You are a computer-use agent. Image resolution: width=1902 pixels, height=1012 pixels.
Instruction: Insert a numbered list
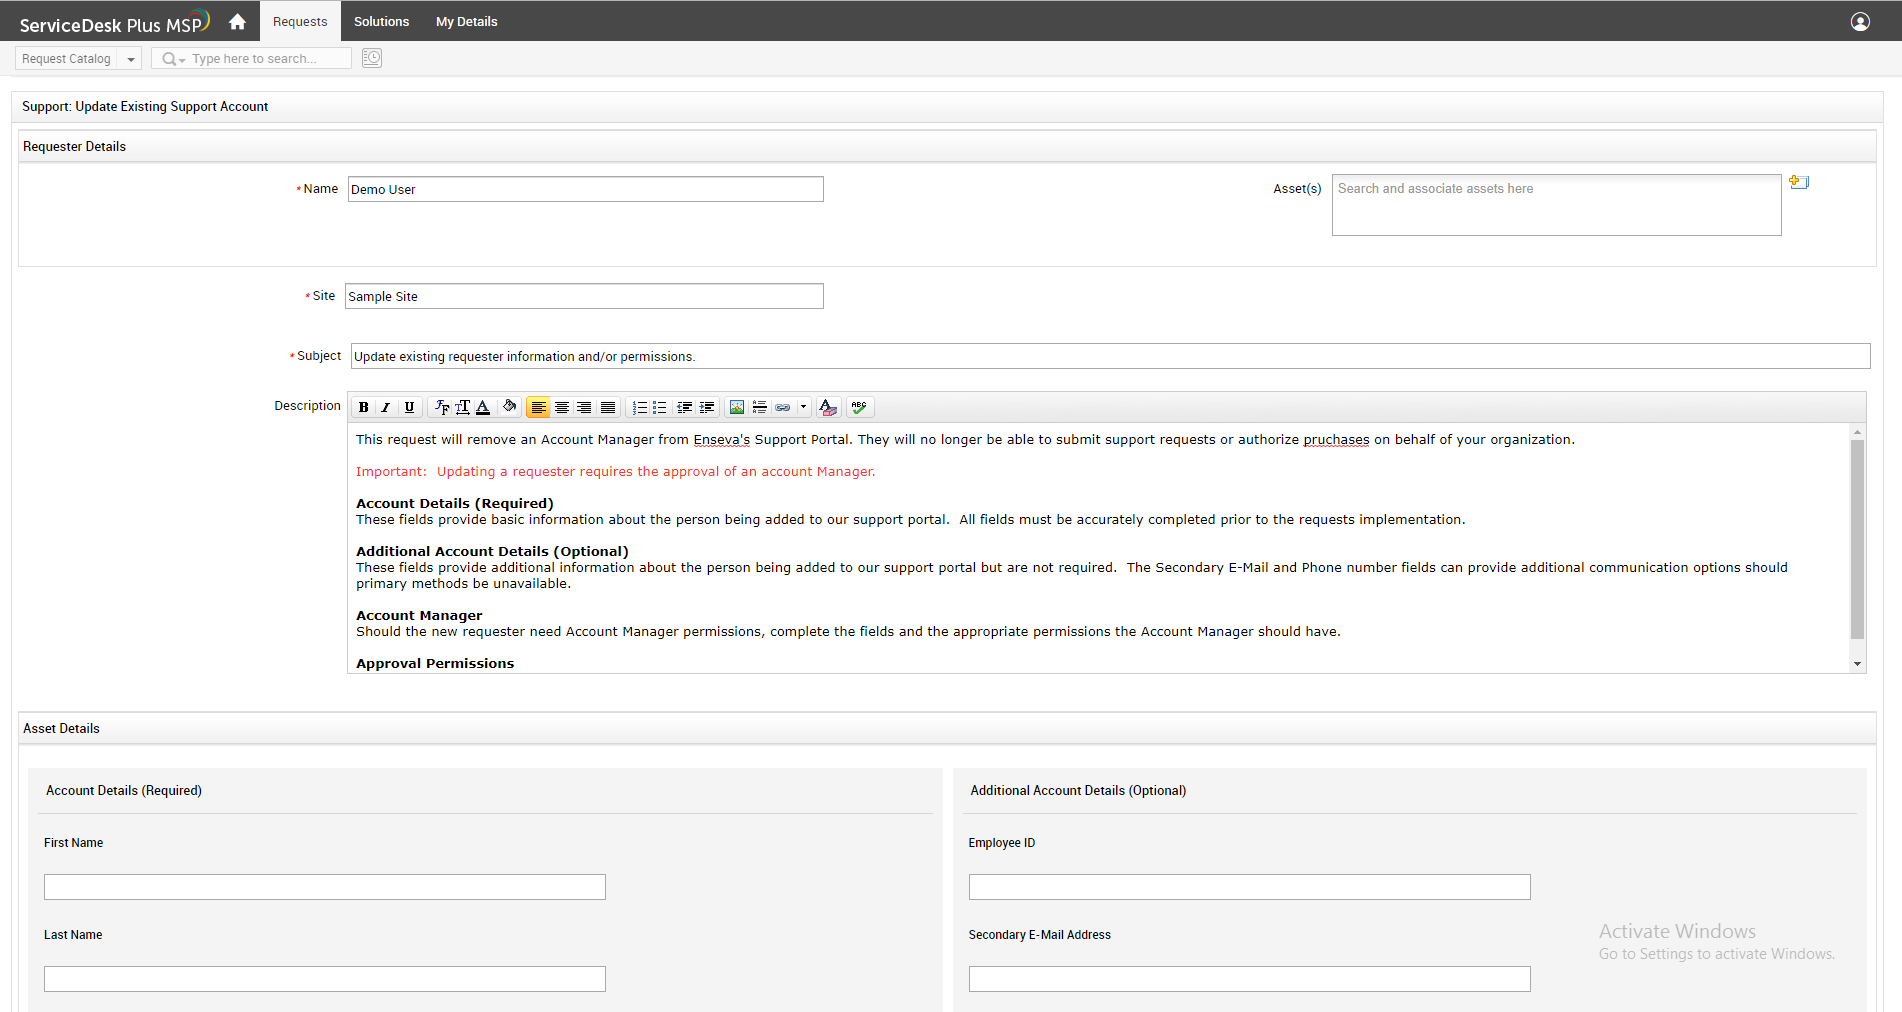point(640,407)
